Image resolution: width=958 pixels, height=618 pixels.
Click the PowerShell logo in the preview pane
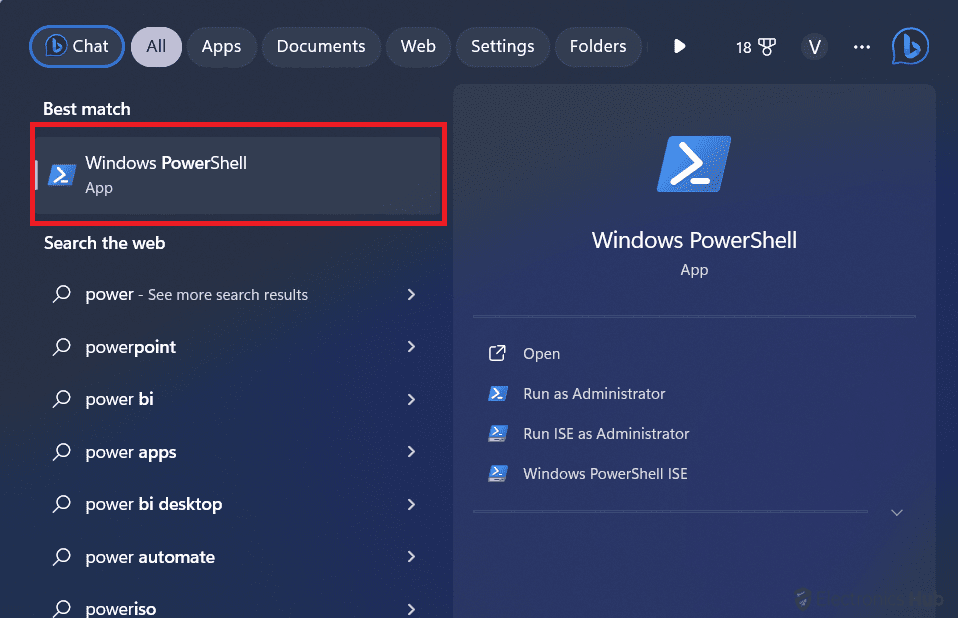coord(694,163)
